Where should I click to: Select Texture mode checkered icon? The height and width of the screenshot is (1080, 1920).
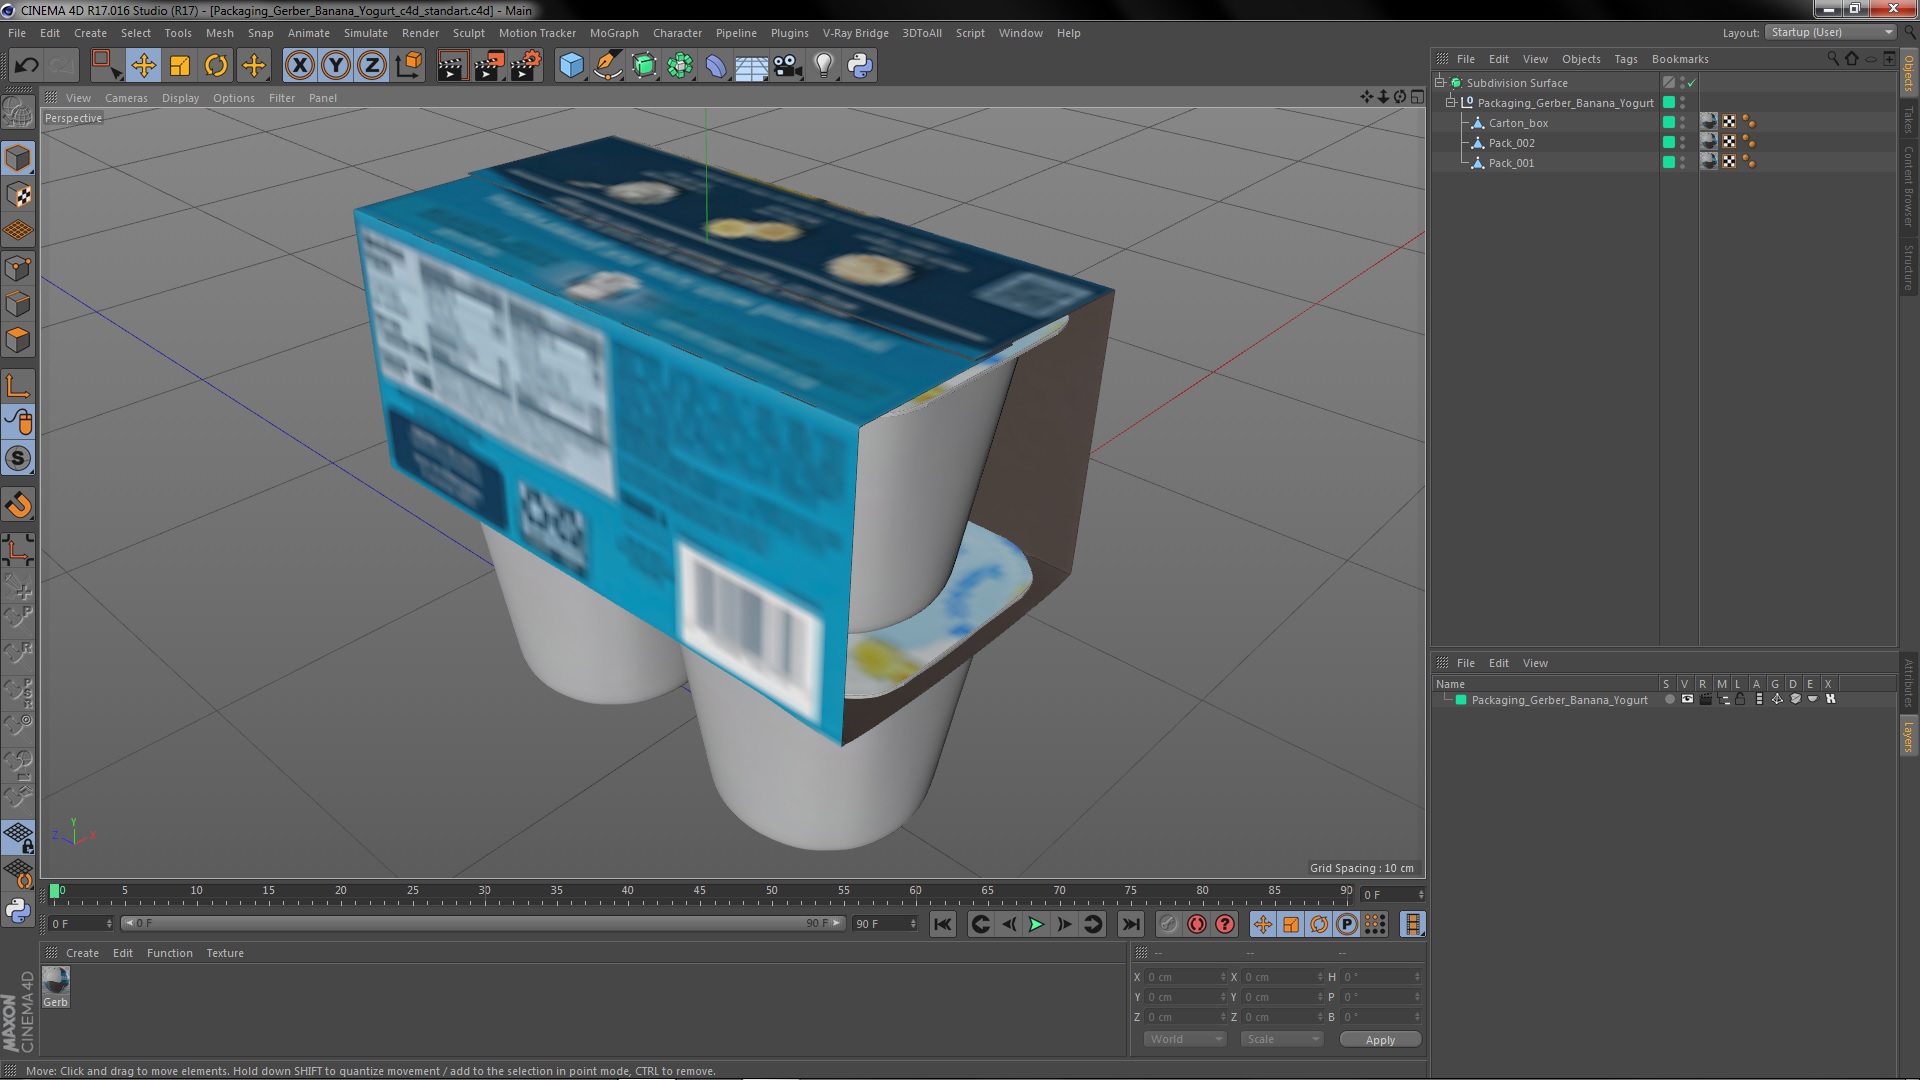[18, 195]
